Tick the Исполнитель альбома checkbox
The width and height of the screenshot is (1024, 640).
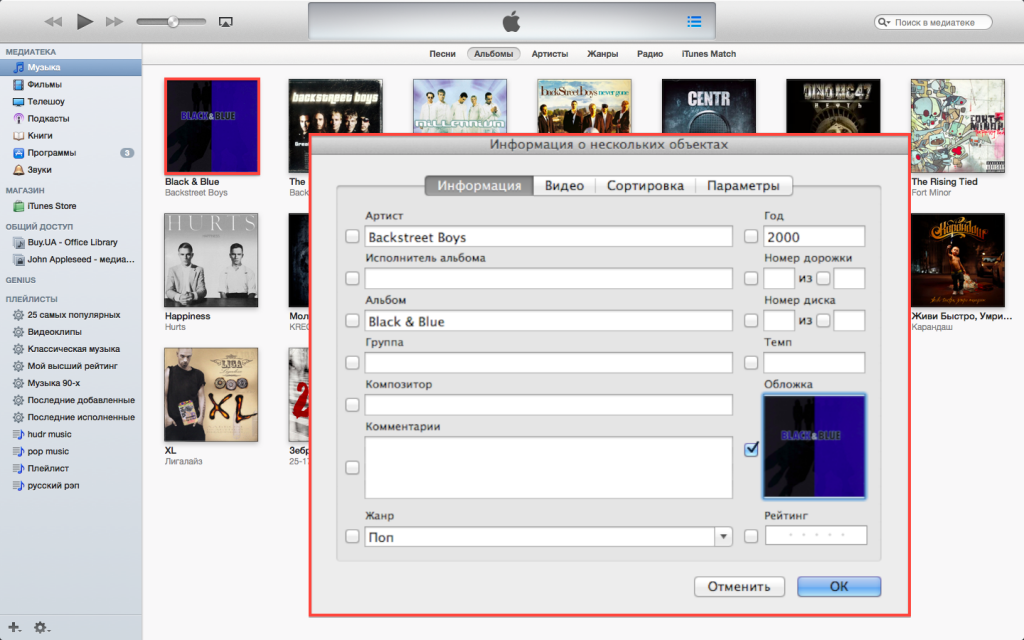(352, 279)
